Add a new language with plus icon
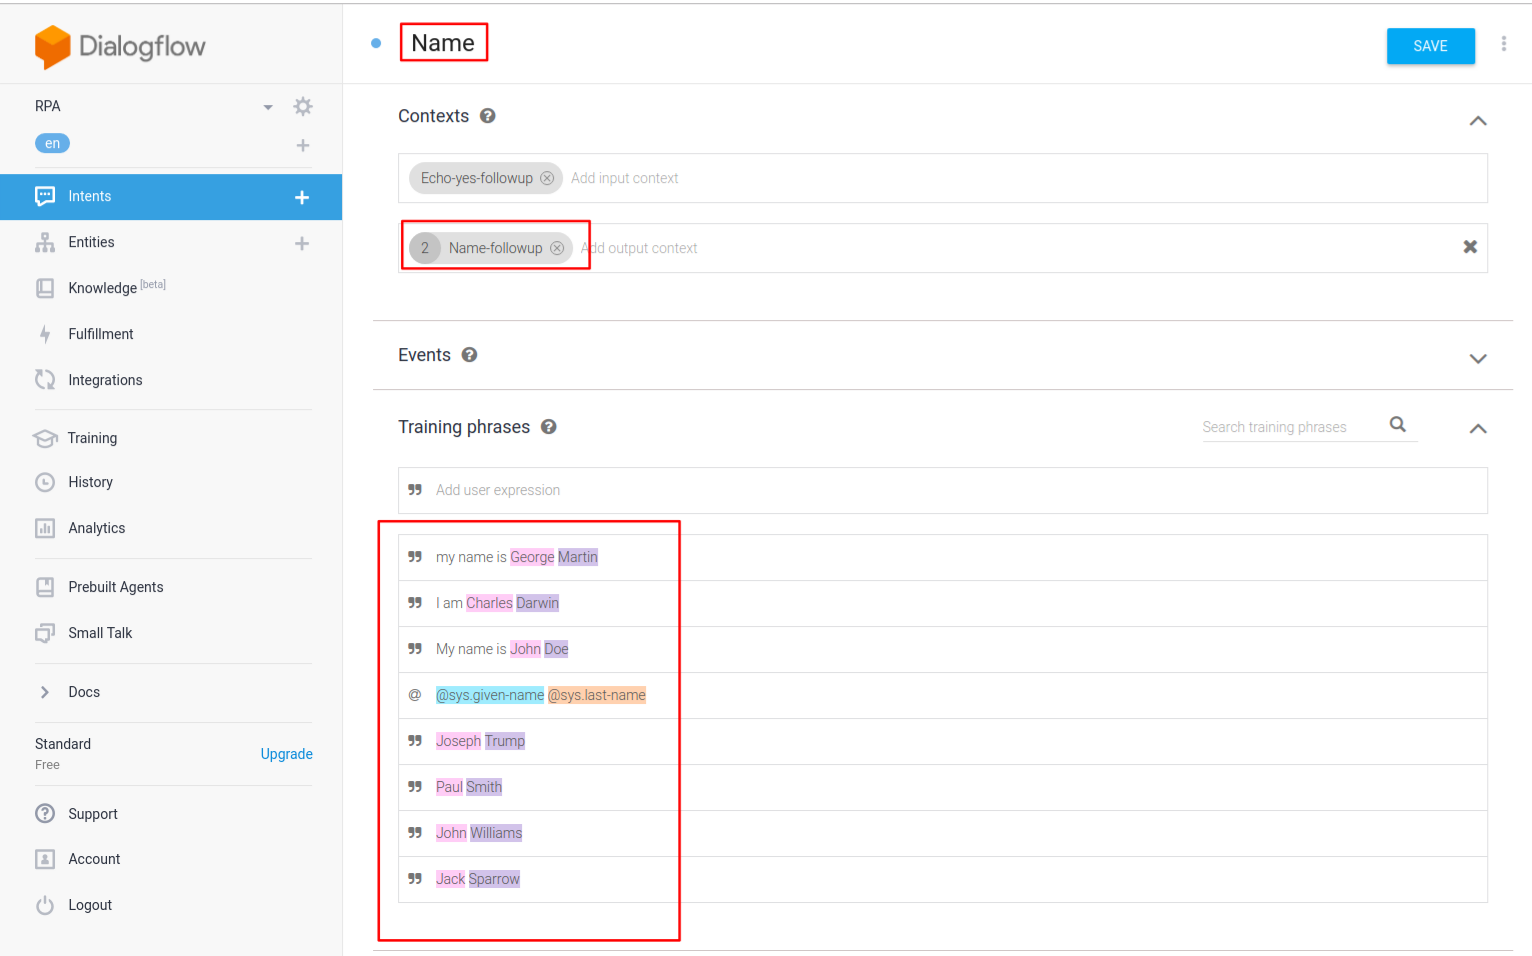 click(x=303, y=145)
